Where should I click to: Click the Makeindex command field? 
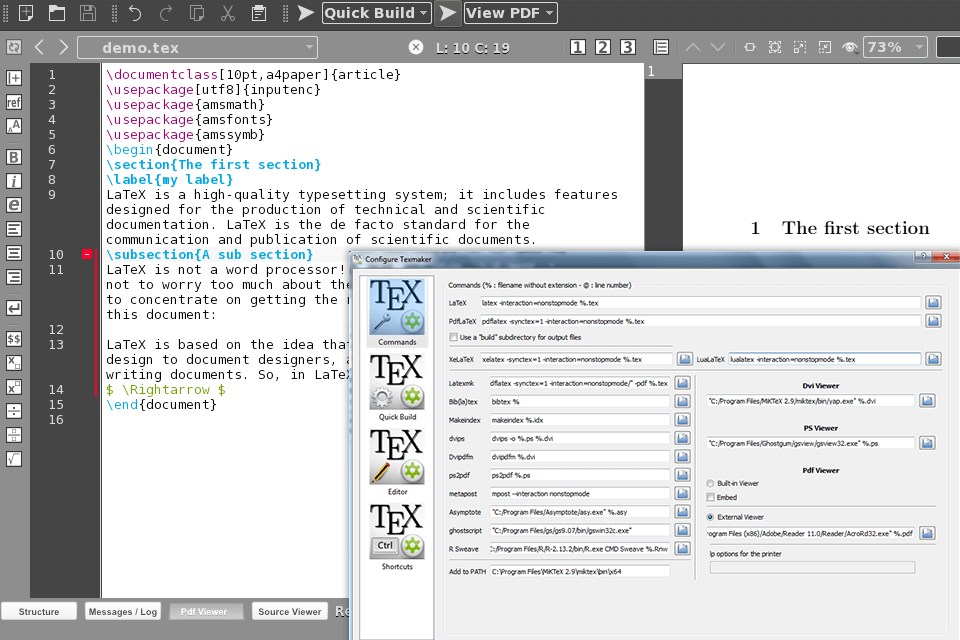coord(579,420)
